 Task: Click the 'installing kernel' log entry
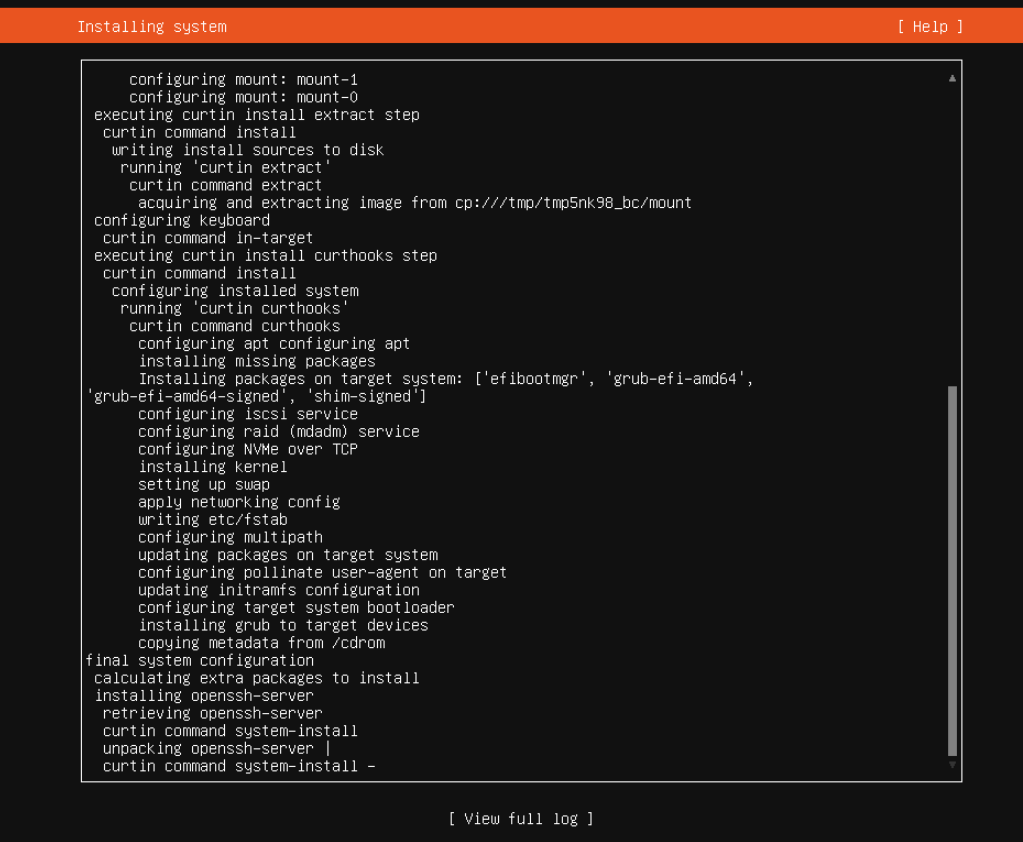tap(211, 466)
